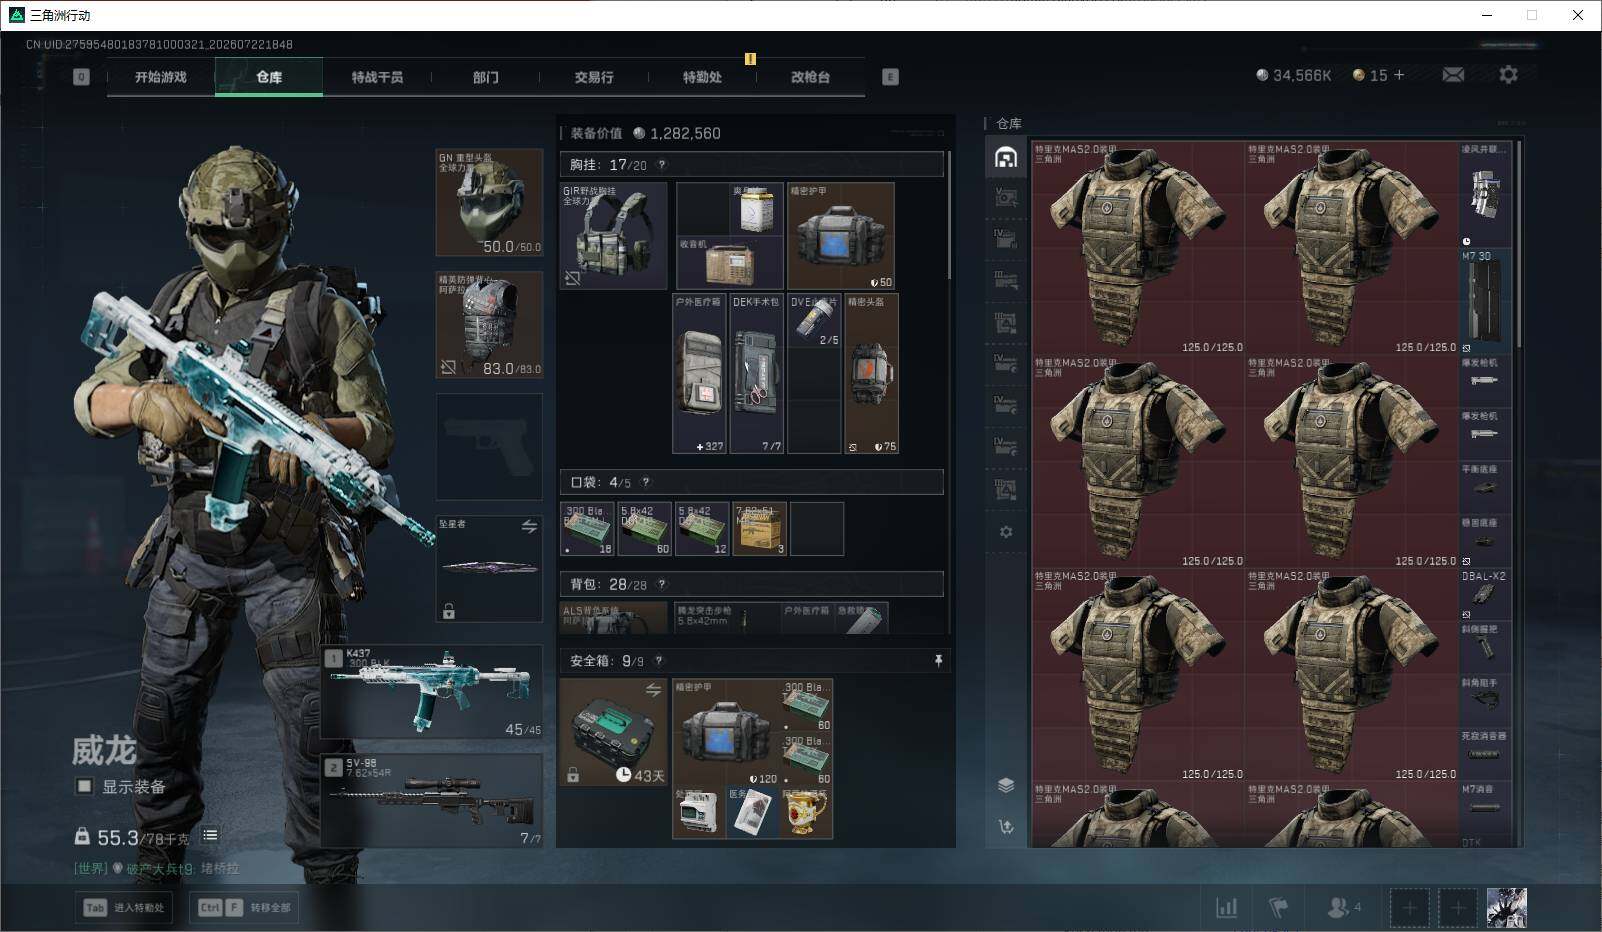The image size is (1602, 932).
Task: Select the SV-98 sniper rifle slot
Action: point(432,801)
